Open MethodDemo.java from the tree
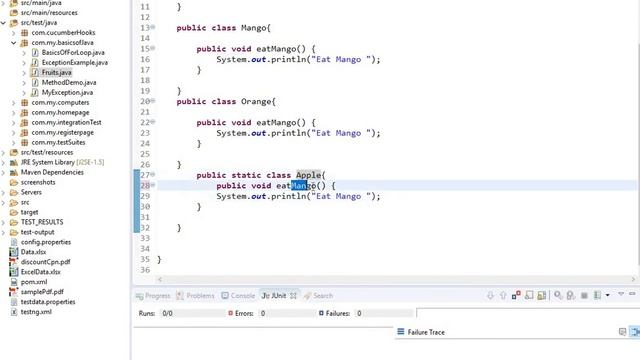This screenshot has width=640, height=360. tap(69, 82)
